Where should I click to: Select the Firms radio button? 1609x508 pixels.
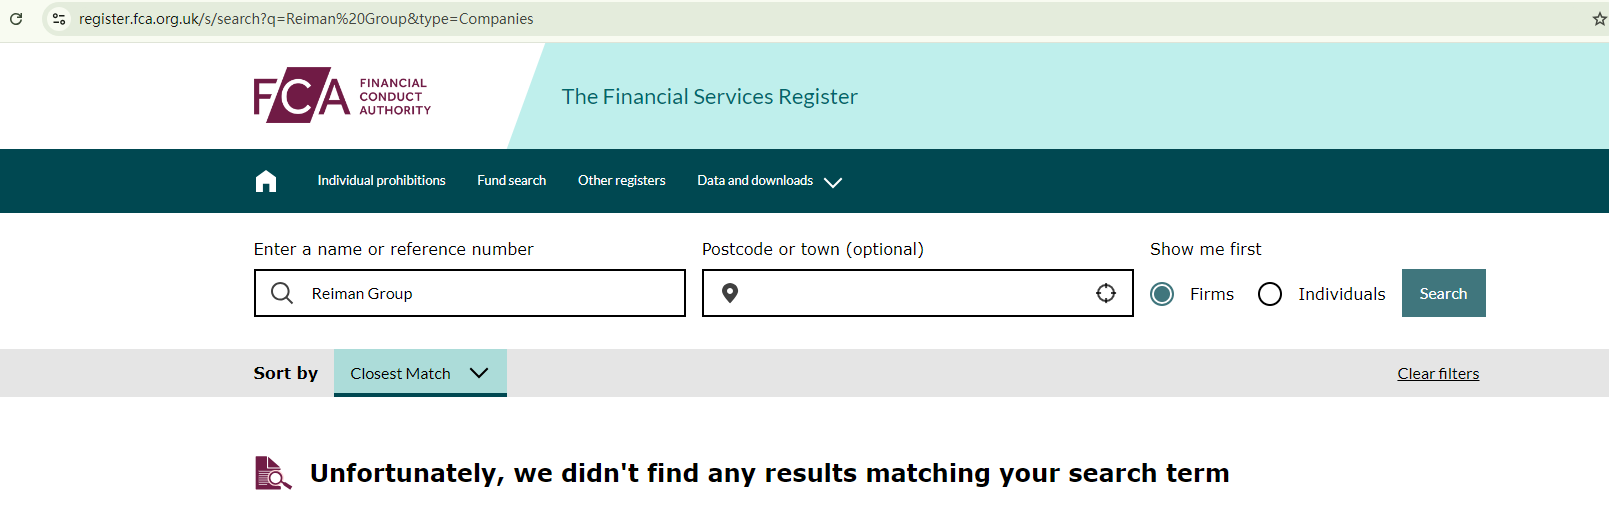(x=1162, y=294)
